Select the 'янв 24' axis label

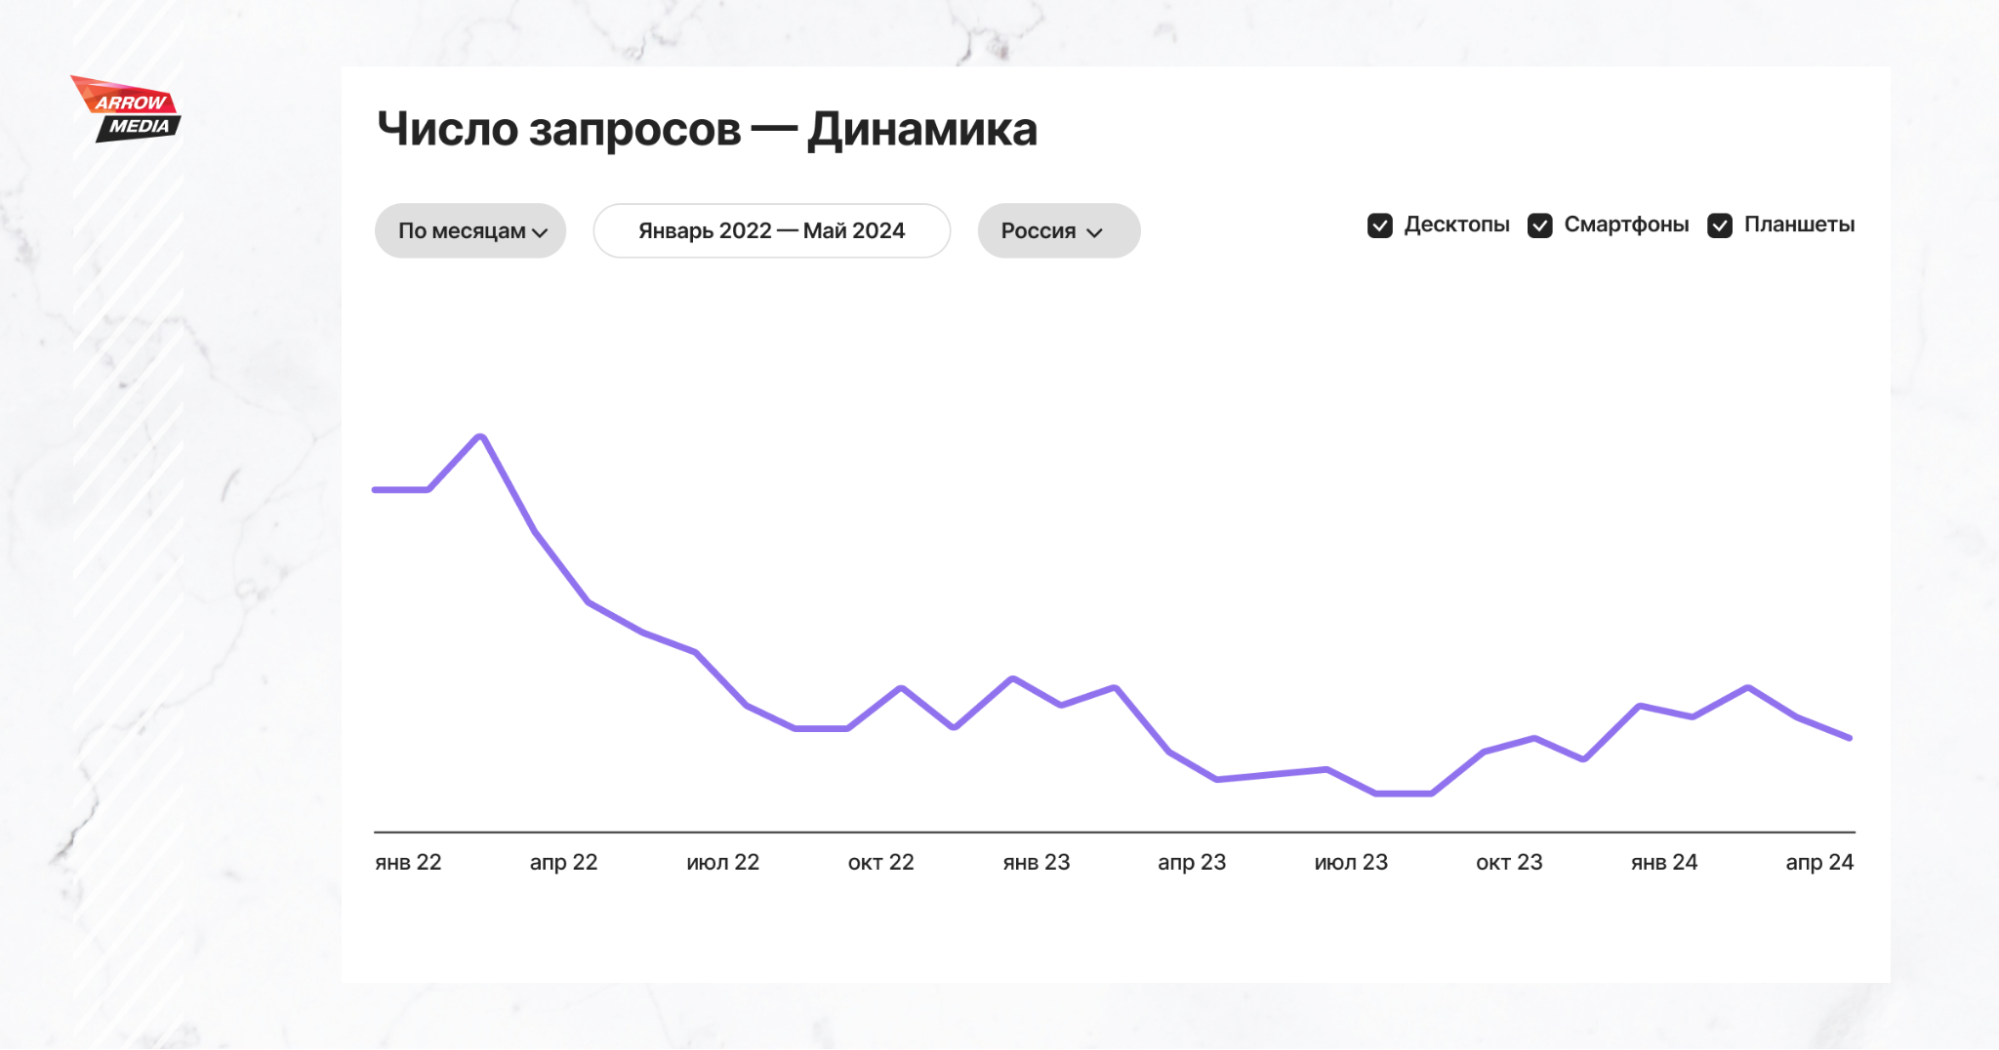1664,862
